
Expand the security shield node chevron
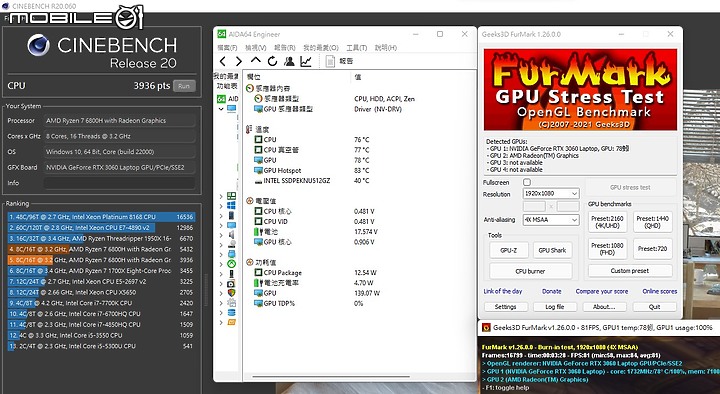pyautogui.click(x=221, y=293)
